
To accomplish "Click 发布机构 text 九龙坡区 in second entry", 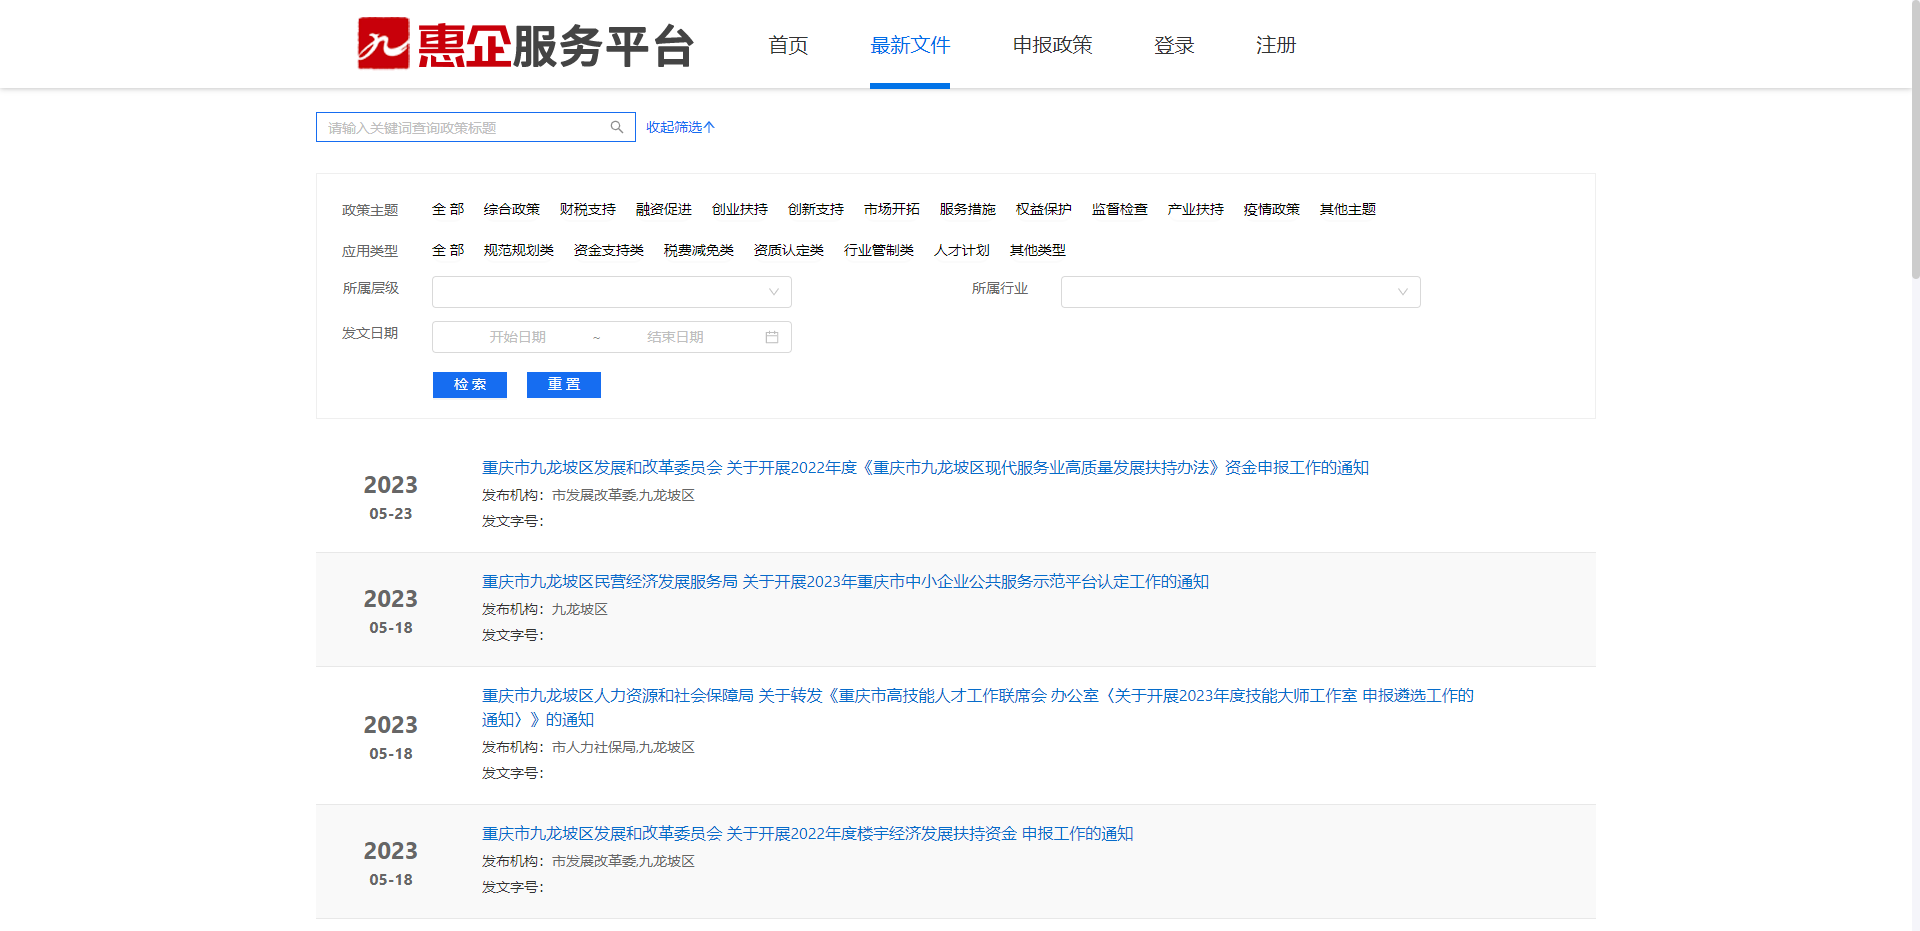I will click(x=580, y=609).
